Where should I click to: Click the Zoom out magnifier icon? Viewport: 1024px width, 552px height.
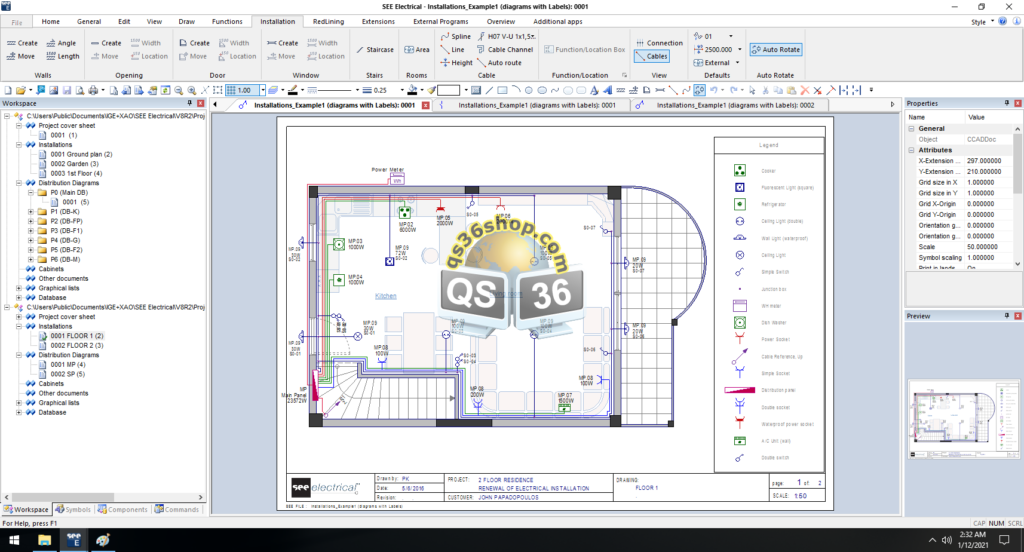click(178, 90)
